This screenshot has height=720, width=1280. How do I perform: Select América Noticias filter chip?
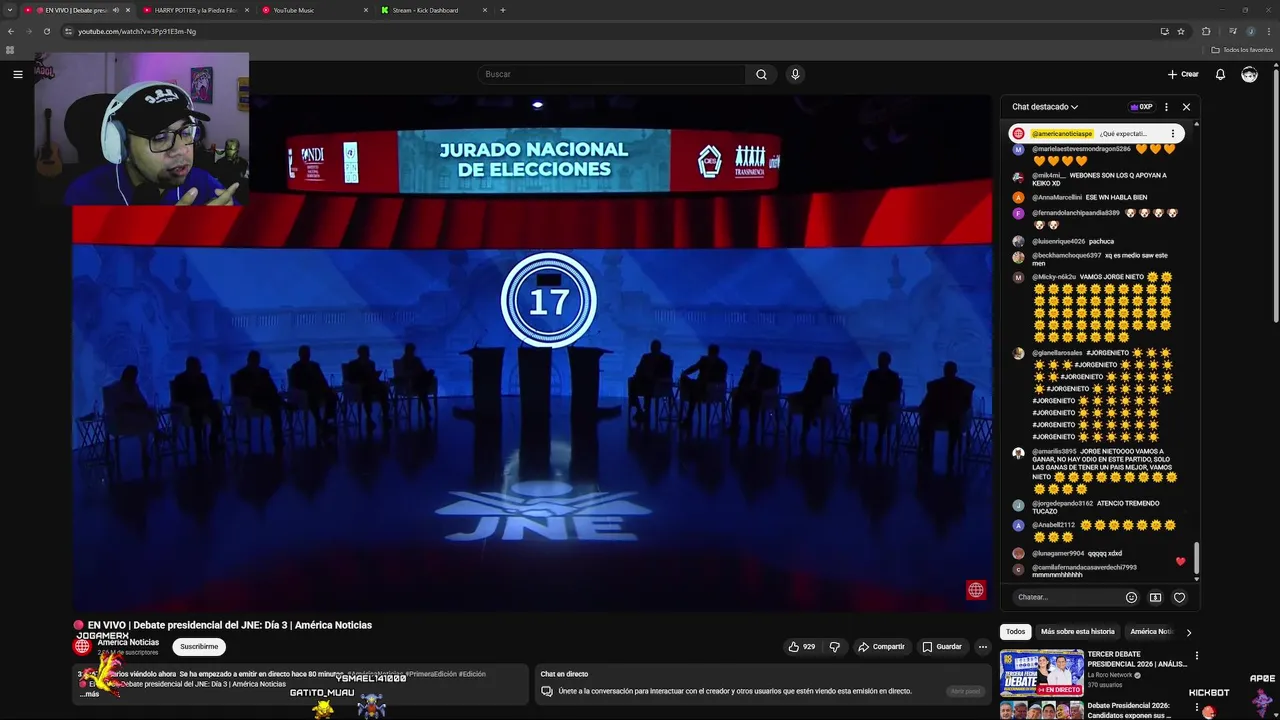point(1151,632)
